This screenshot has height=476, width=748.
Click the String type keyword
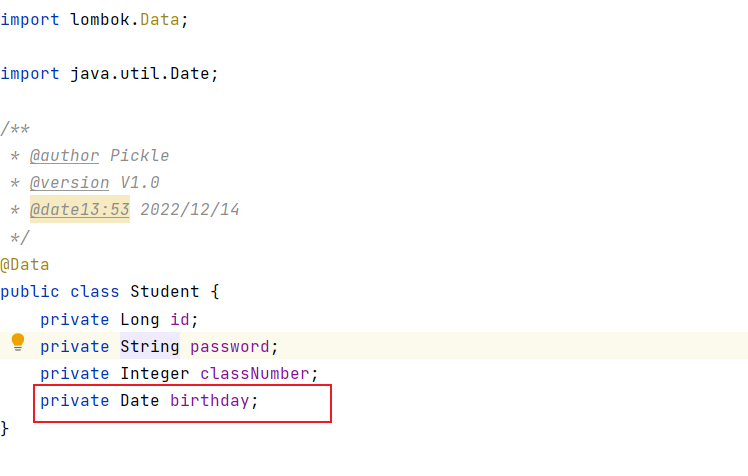(149, 346)
